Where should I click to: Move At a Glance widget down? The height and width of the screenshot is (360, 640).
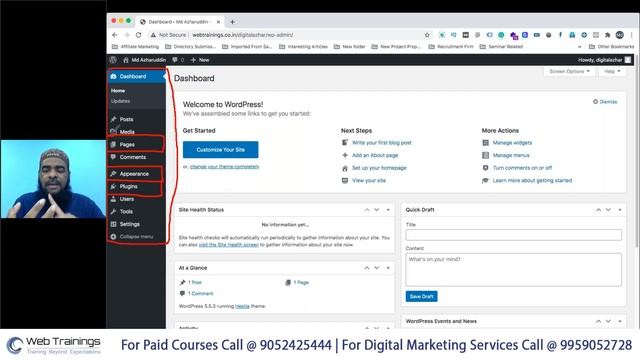(377, 268)
